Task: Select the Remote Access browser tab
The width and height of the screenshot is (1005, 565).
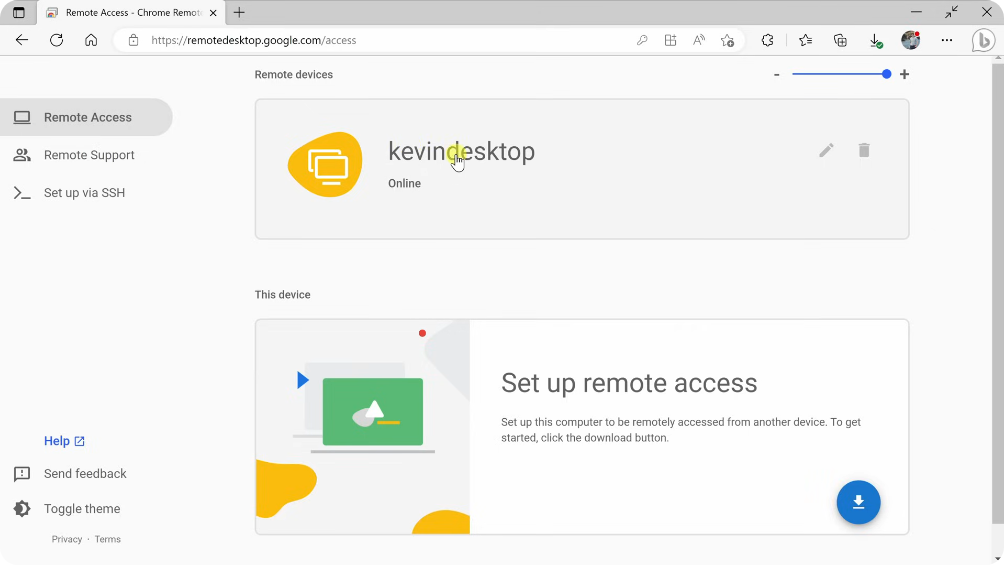Action: point(131,12)
